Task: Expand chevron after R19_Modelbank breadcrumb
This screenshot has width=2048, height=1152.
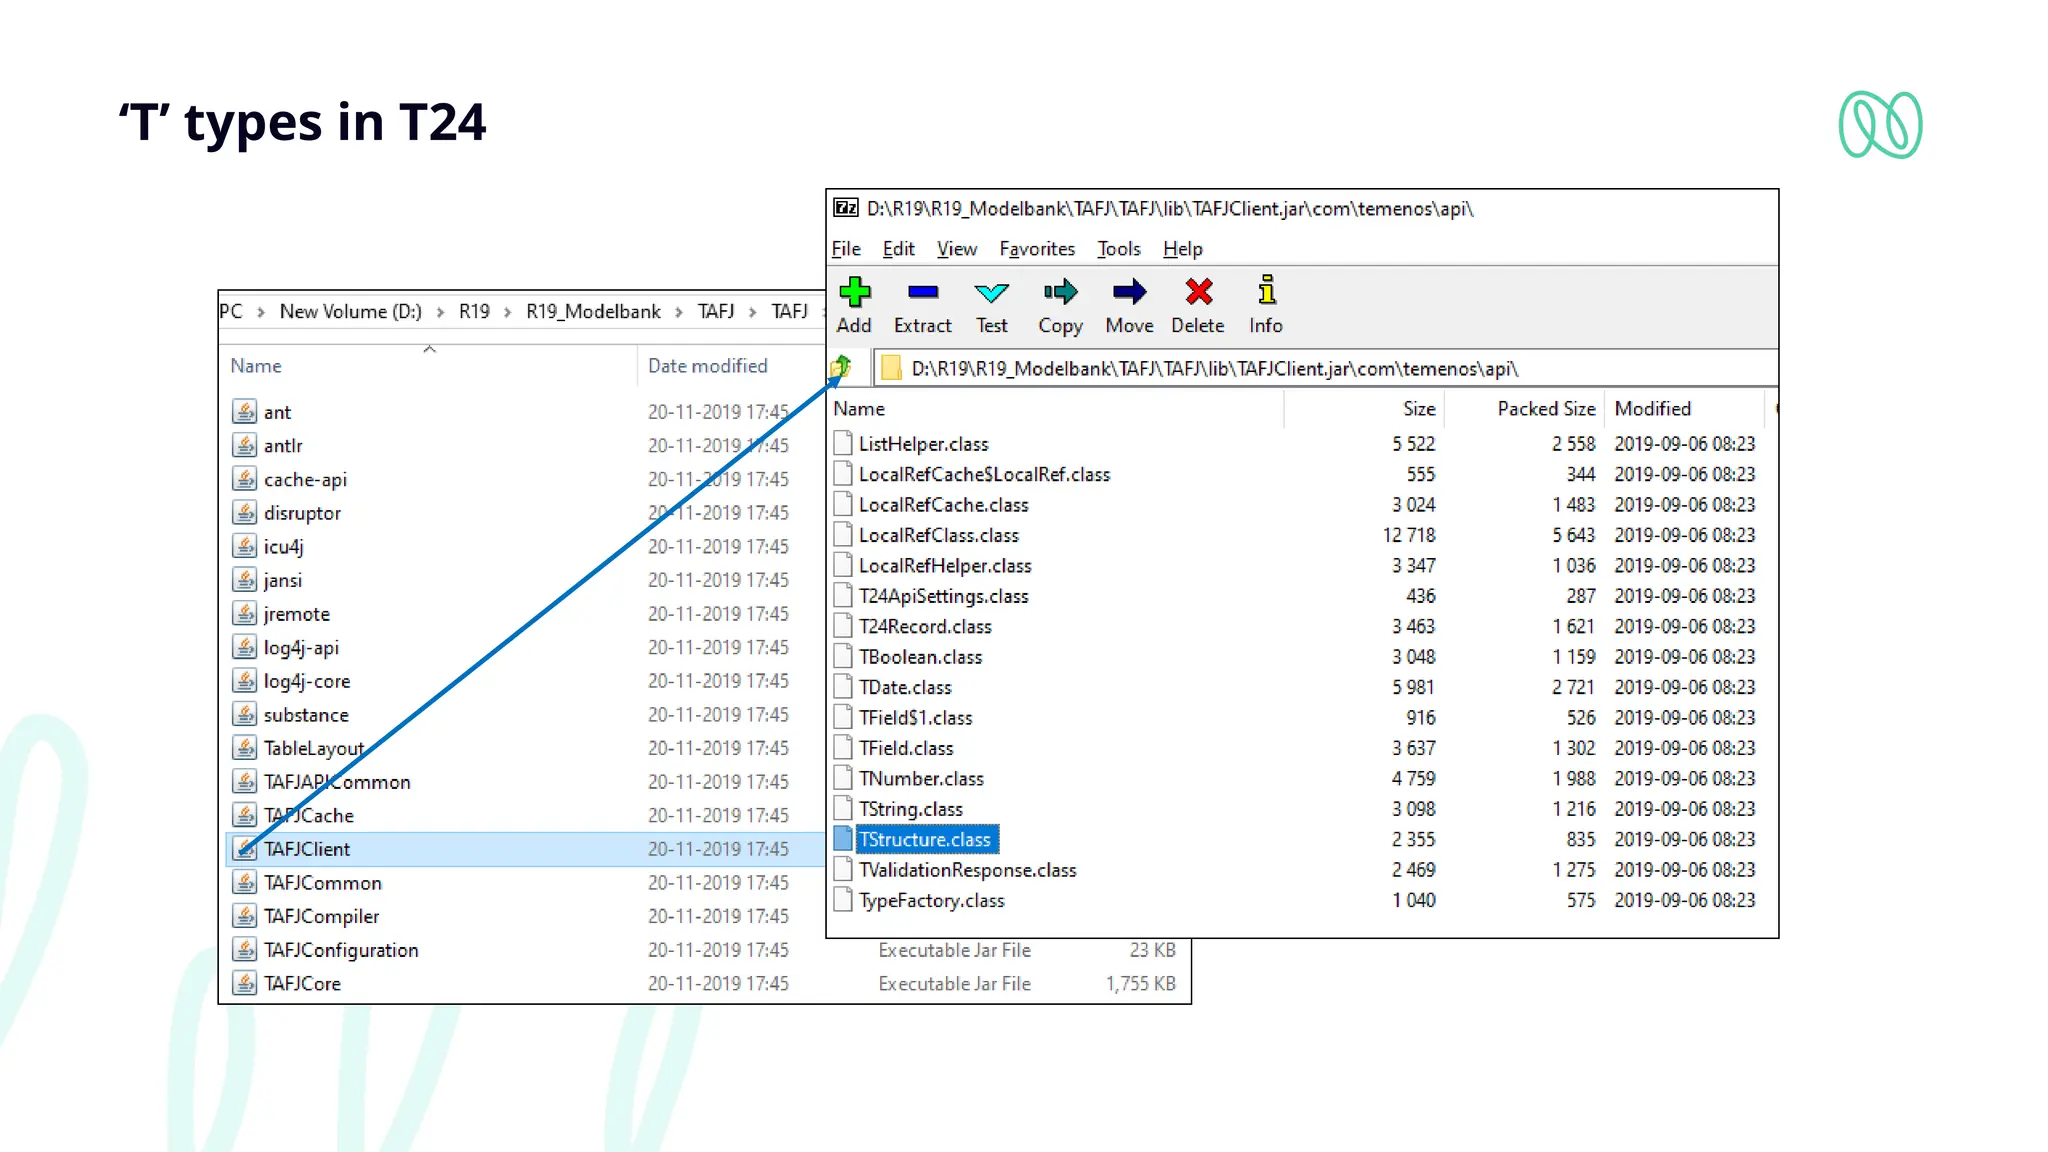Action: pyautogui.click(x=678, y=312)
